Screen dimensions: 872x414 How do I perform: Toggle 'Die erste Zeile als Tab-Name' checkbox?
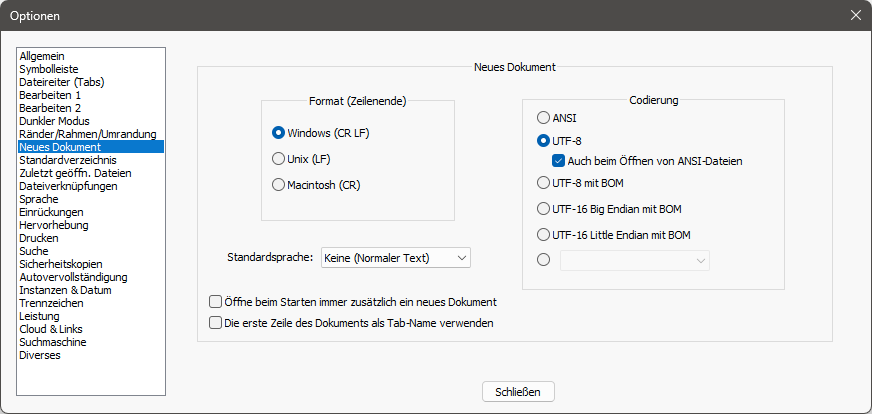tap(215, 323)
